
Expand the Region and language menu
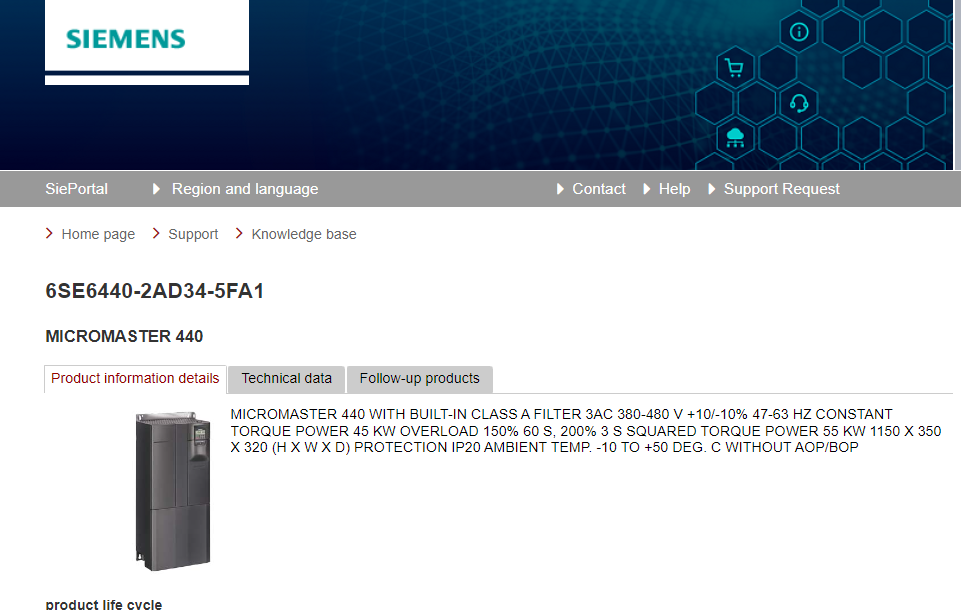[244, 189]
